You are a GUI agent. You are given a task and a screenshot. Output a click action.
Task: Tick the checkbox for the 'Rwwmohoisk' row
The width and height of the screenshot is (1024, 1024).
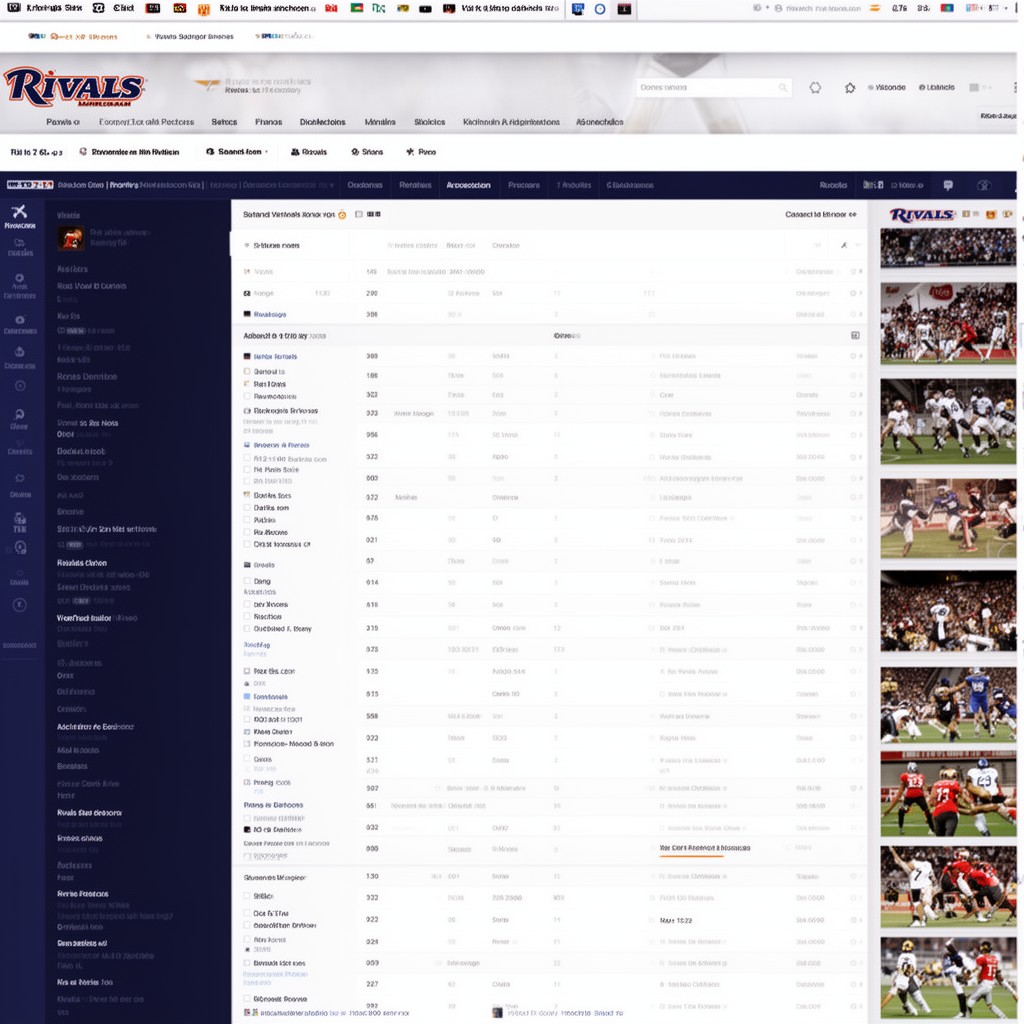247,396
